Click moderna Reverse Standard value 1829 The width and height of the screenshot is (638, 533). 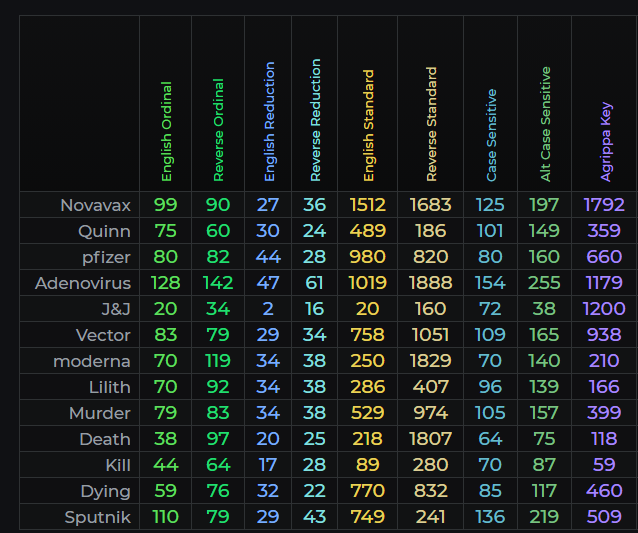(430, 361)
